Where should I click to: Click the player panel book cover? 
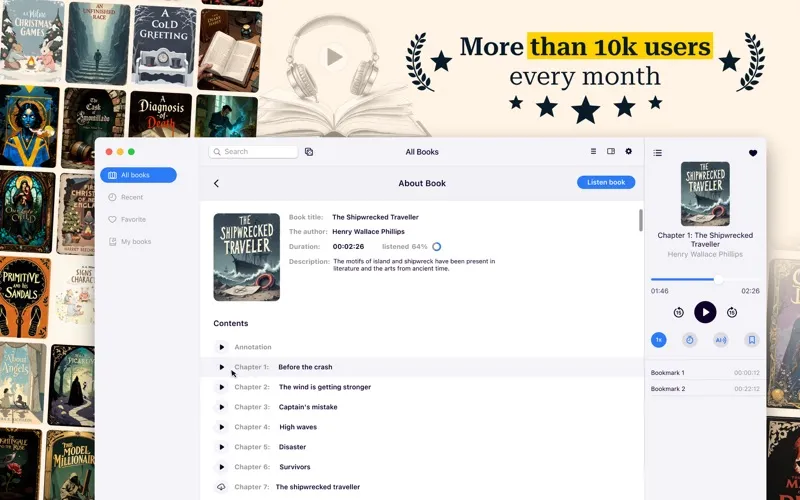click(705, 194)
